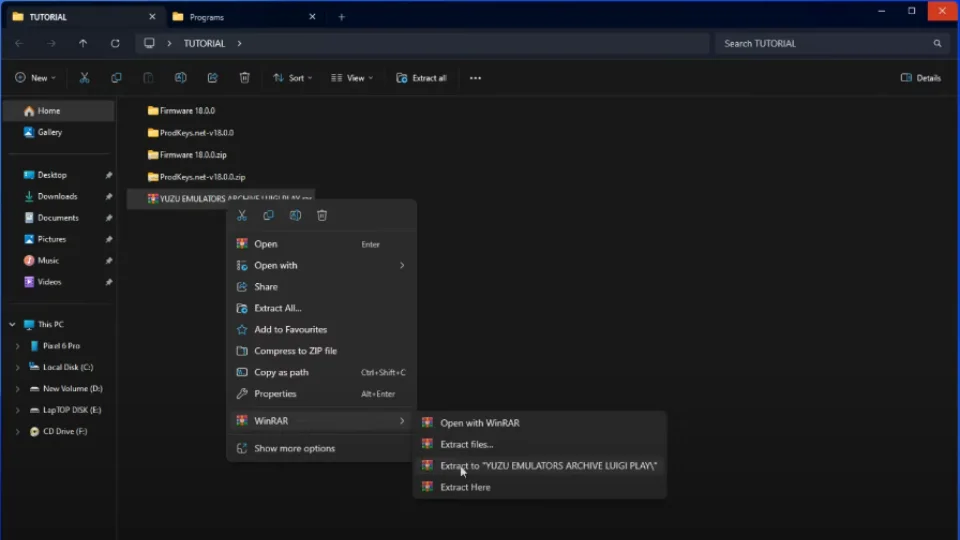Click the Copy icon in the toolbar
The image size is (960, 540).
[116, 78]
